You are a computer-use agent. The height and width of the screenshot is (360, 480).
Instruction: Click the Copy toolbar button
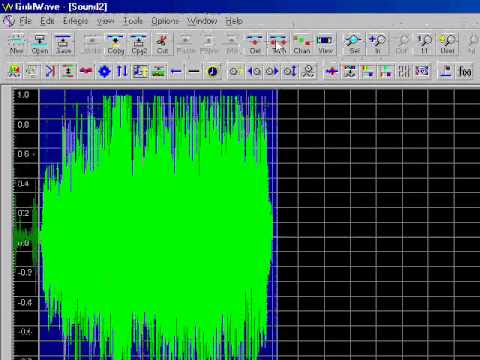pyautogui.click(x=116, y=44)
